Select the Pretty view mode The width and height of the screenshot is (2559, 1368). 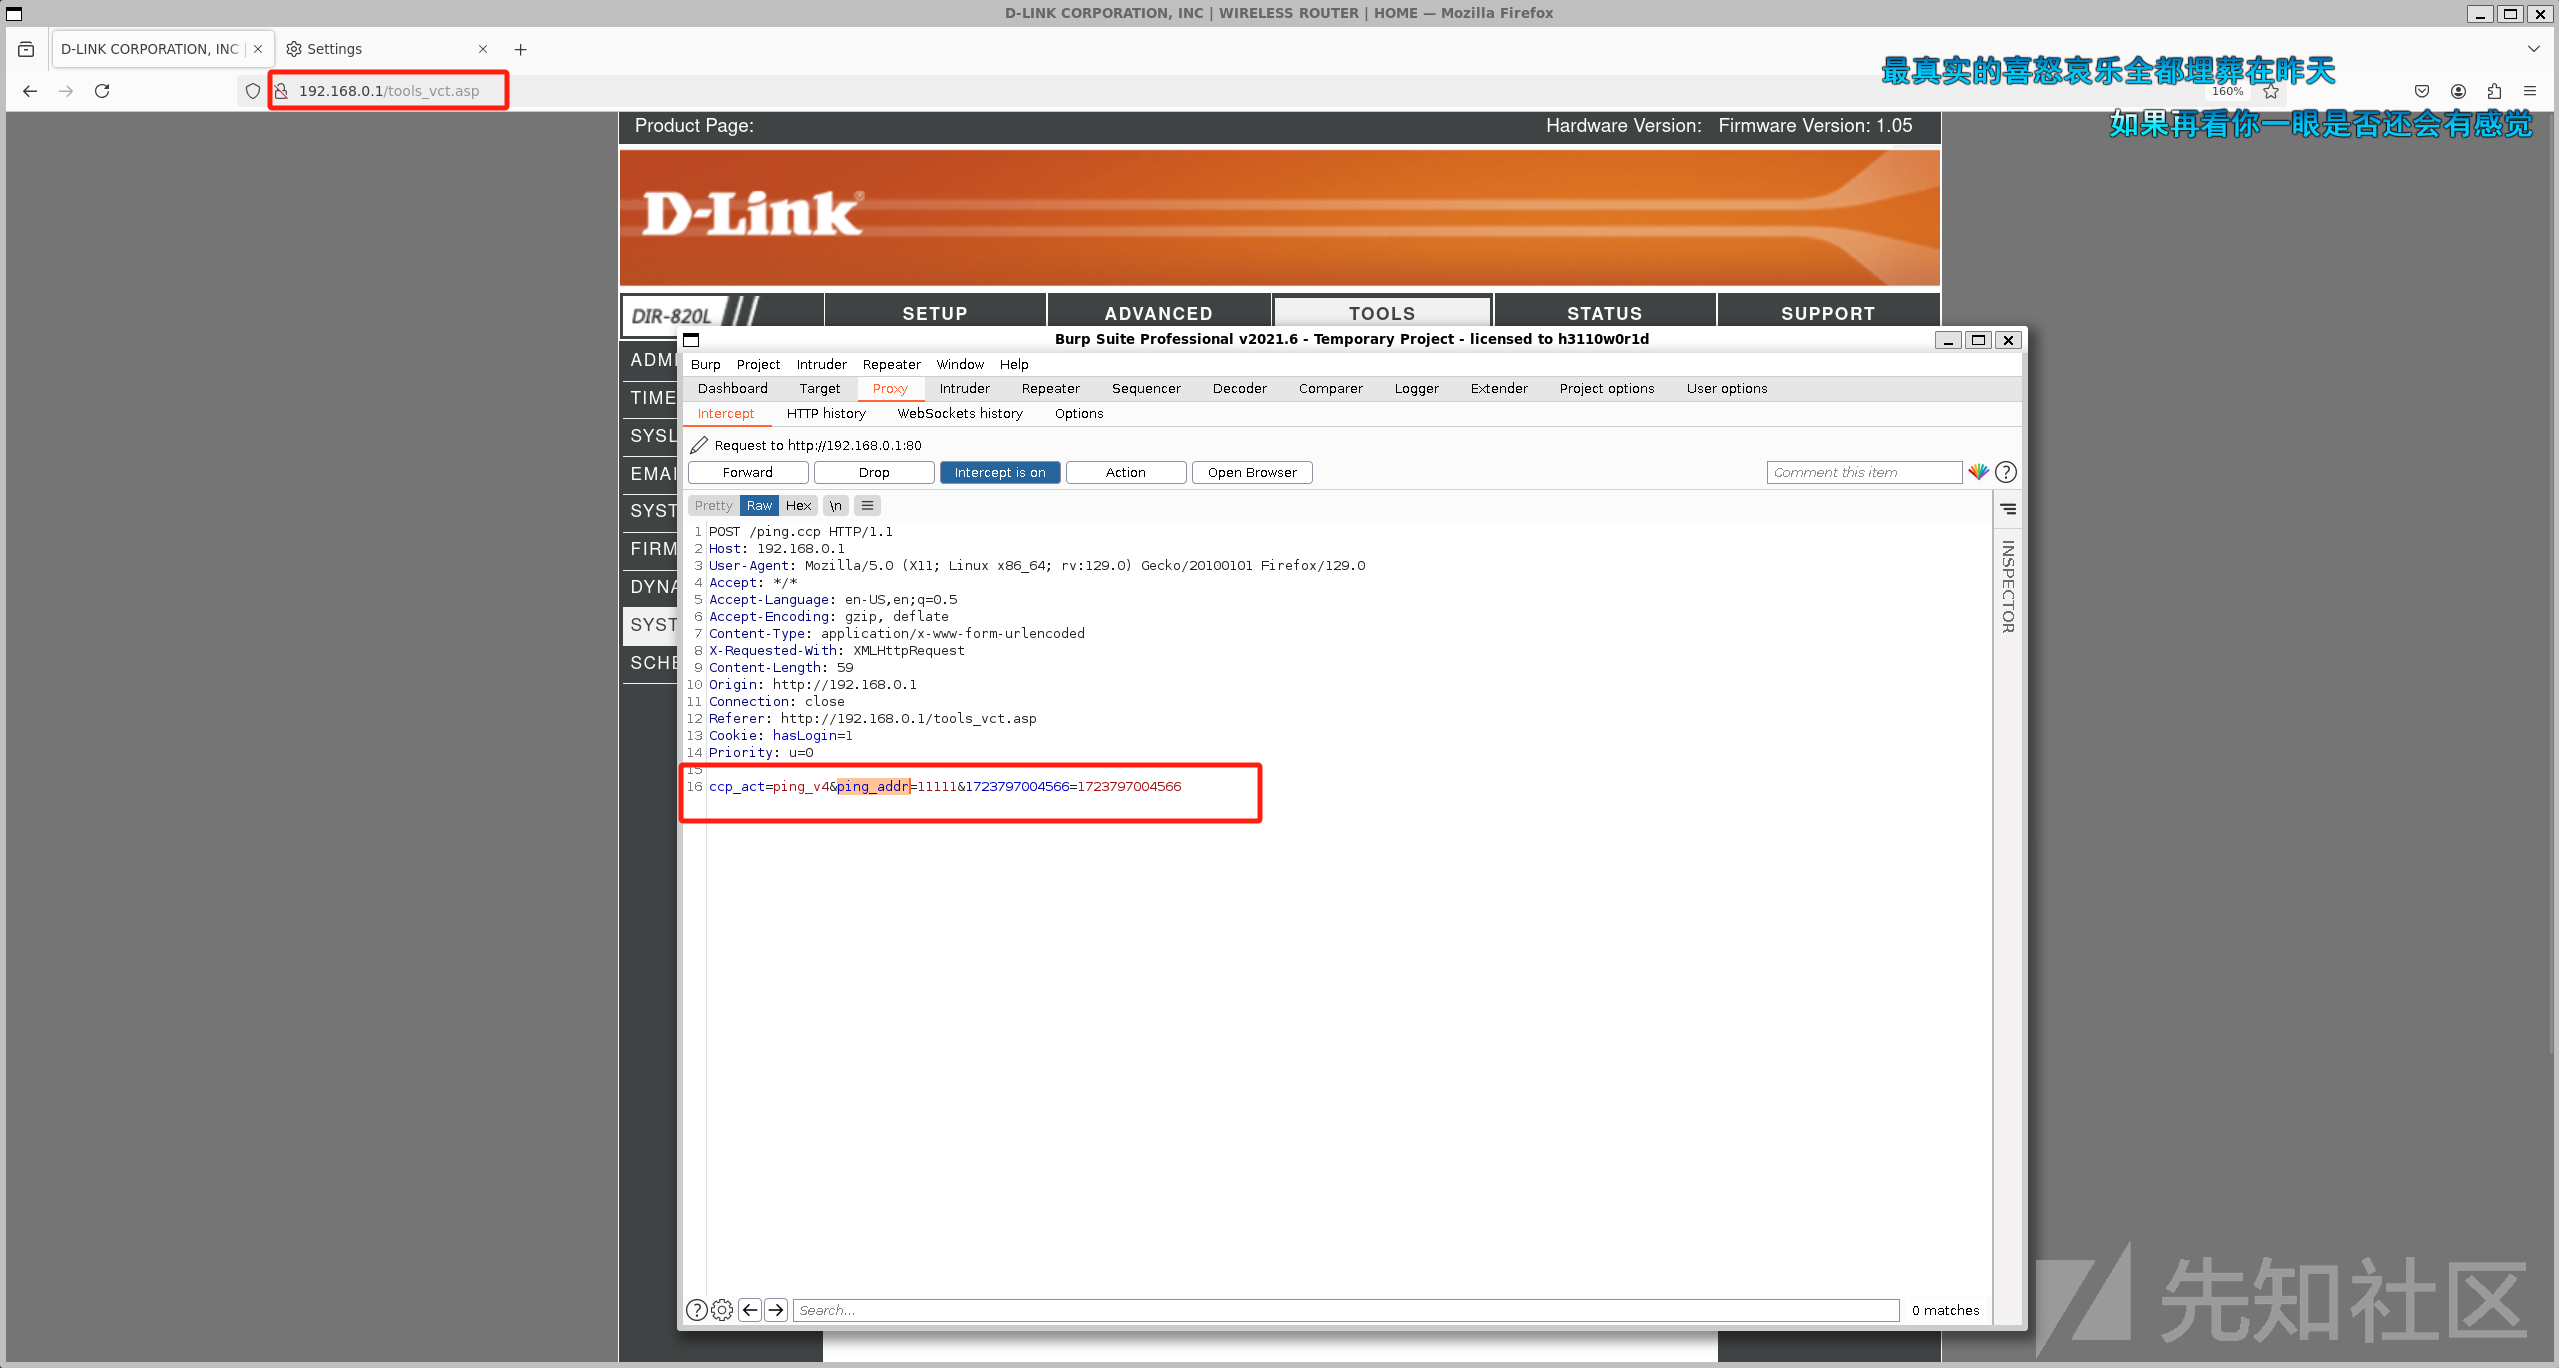coord(714,505)
